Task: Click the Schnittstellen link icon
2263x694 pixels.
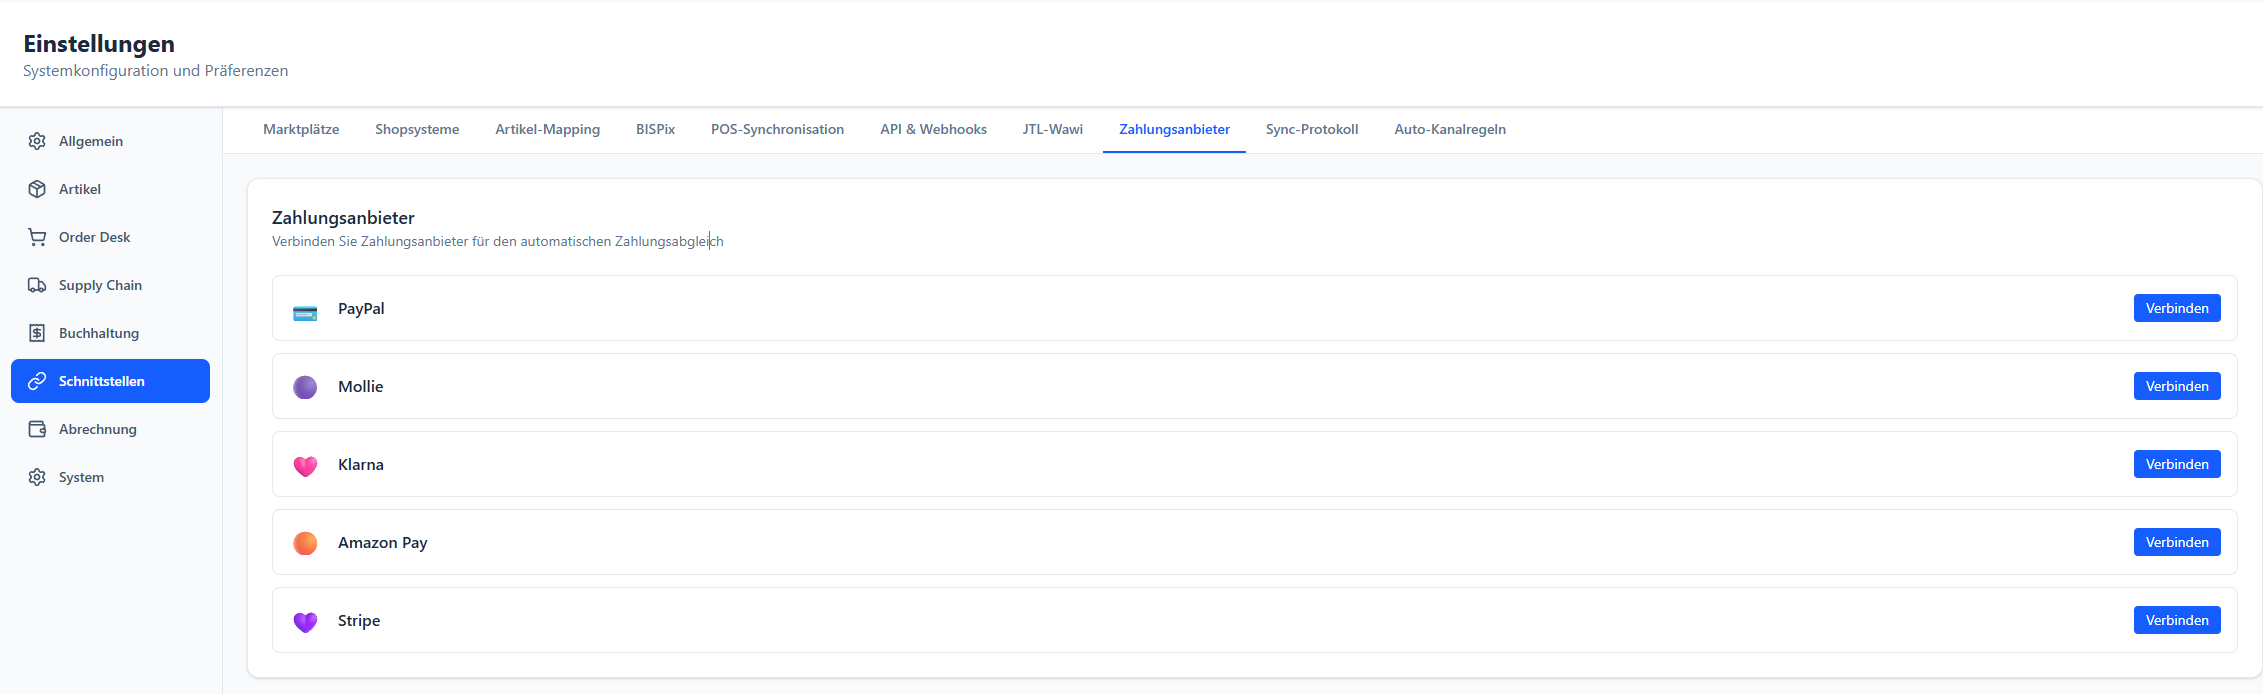Action: [37, 381]
